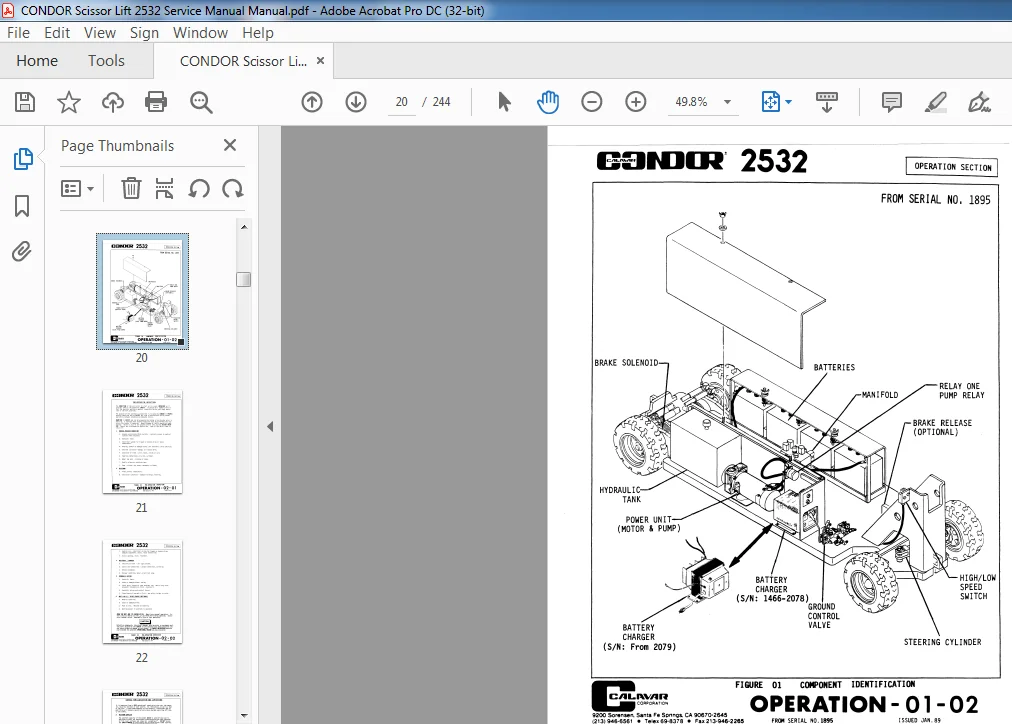Click the Save file icon
1012x724 pixels.
(x=25, y=102)
